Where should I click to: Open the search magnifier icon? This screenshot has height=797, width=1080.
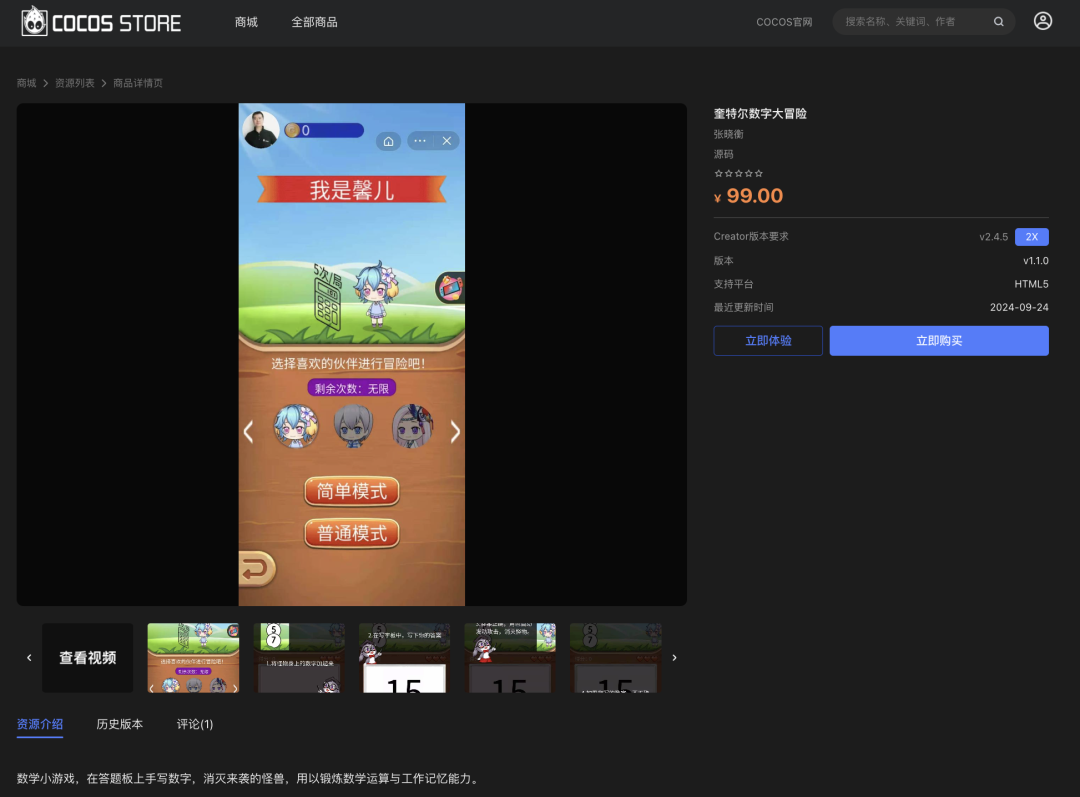tap(998, 21)
